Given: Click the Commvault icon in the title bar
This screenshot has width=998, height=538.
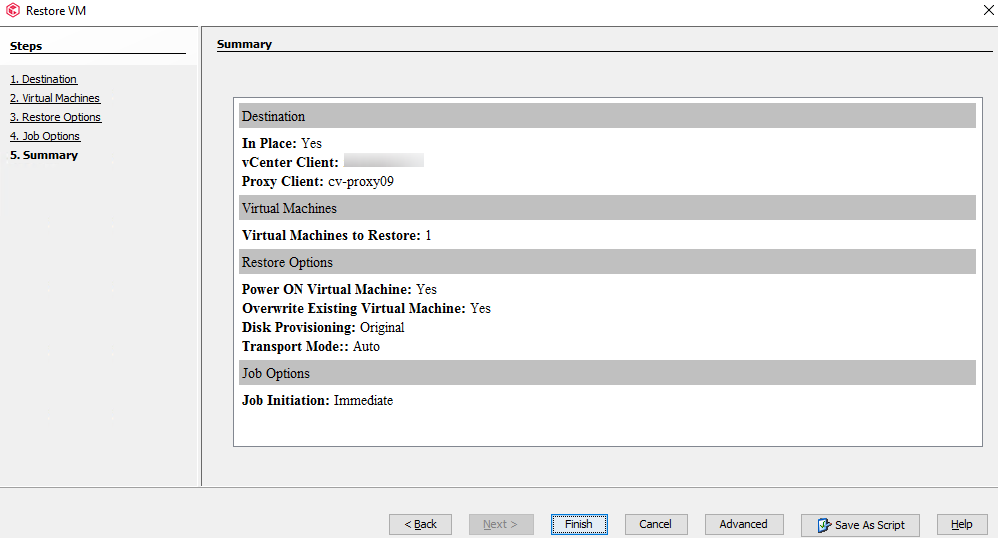Looking at the screenshot, I should tap(13, 10).
